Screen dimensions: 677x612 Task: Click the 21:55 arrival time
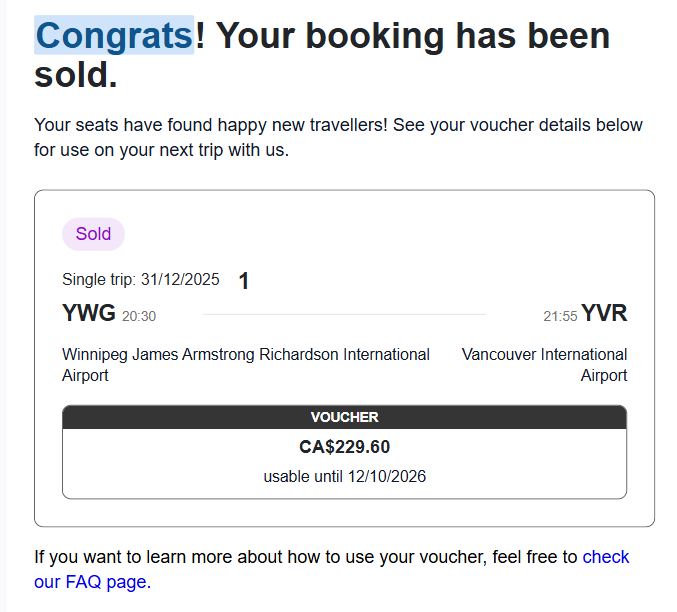(x=560, y=316)
